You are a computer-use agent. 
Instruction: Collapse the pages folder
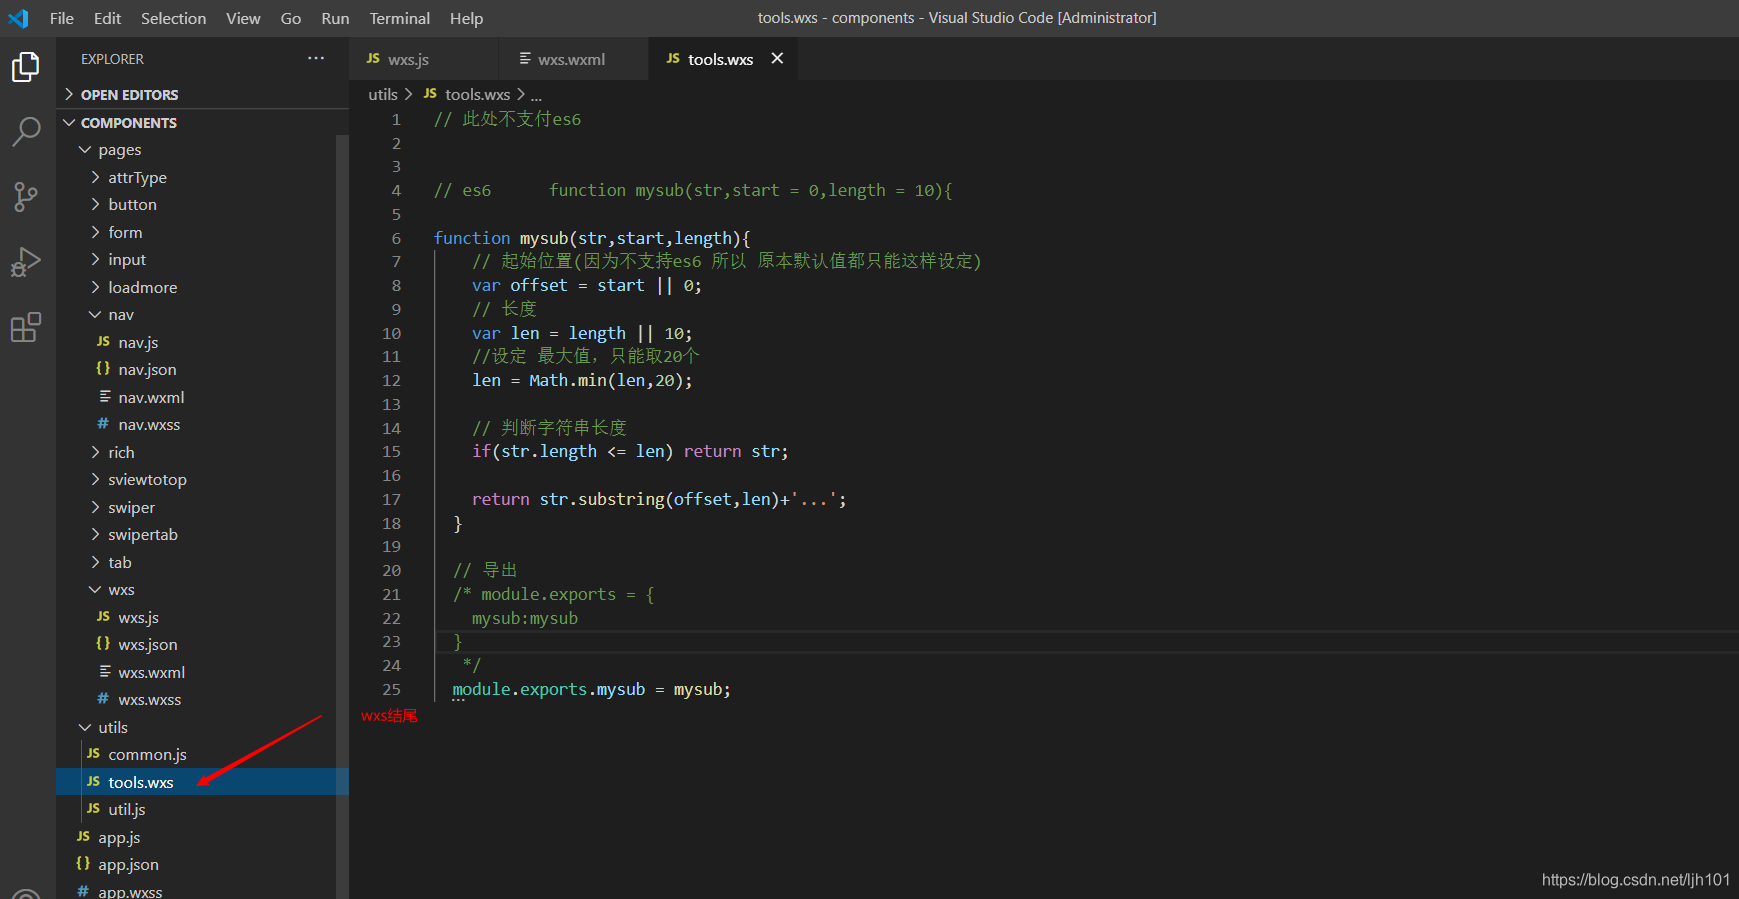[x=202, y=150]
